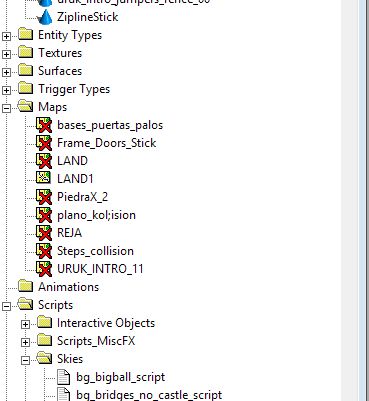This screenshot has height=401, width=369.
Task: Select the Maps label
Action: click(52, 107)
